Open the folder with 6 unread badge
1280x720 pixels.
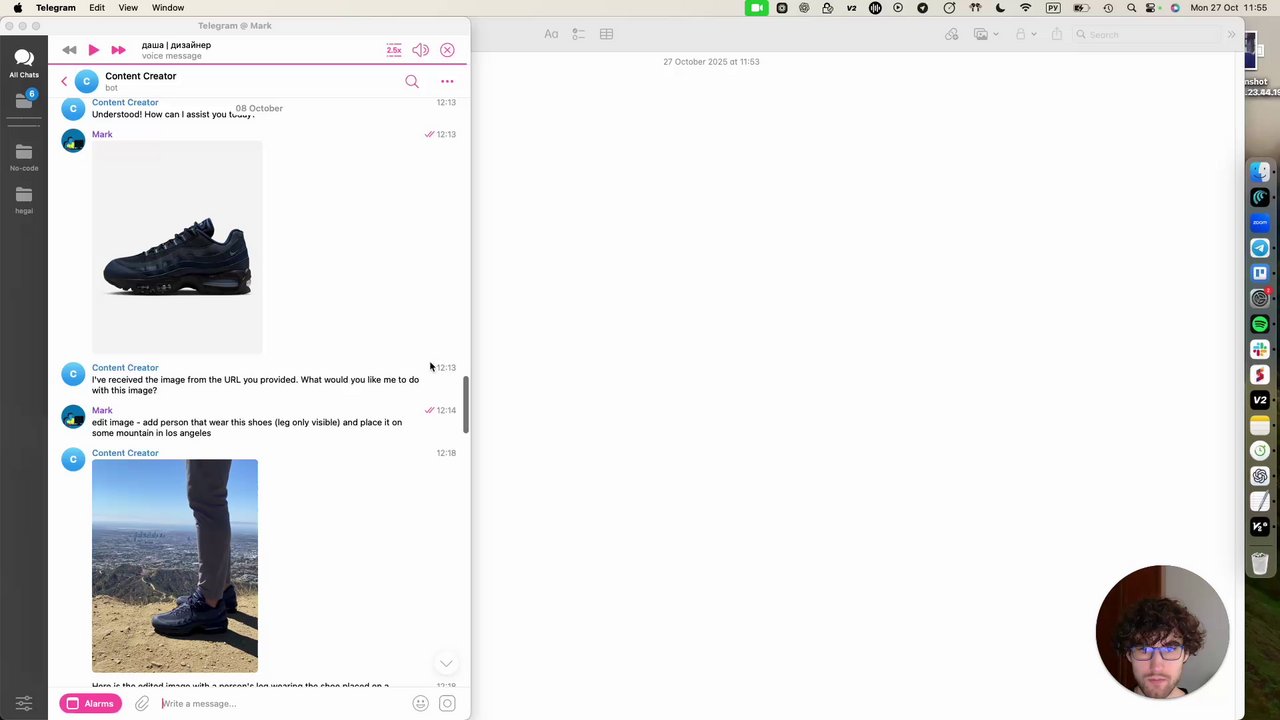point(24,100)
